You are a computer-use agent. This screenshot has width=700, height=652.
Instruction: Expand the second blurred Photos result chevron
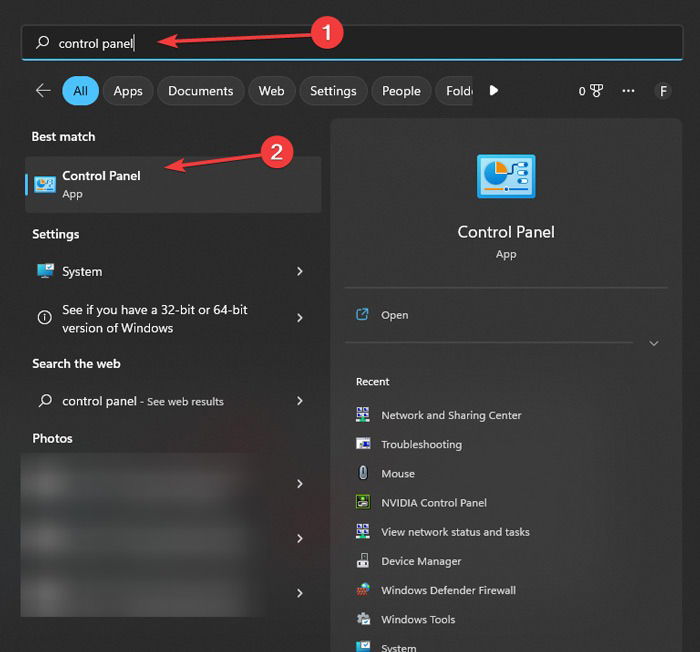pos(300,539)
